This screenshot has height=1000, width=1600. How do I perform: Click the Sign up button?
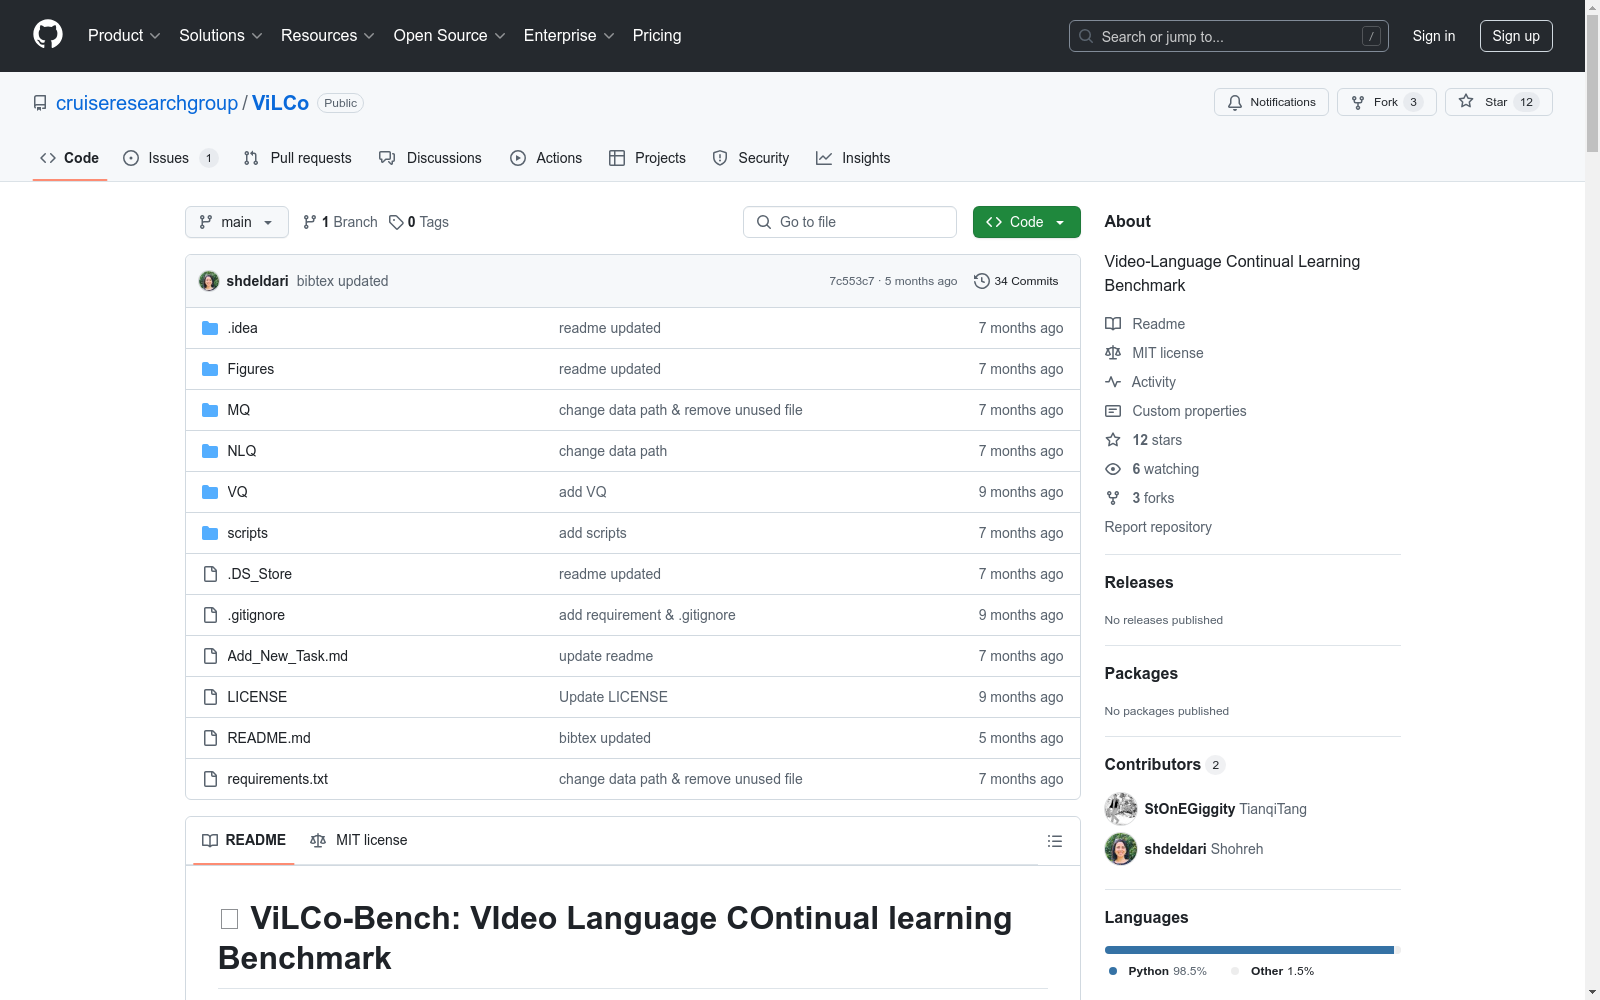coord(1516,36)
